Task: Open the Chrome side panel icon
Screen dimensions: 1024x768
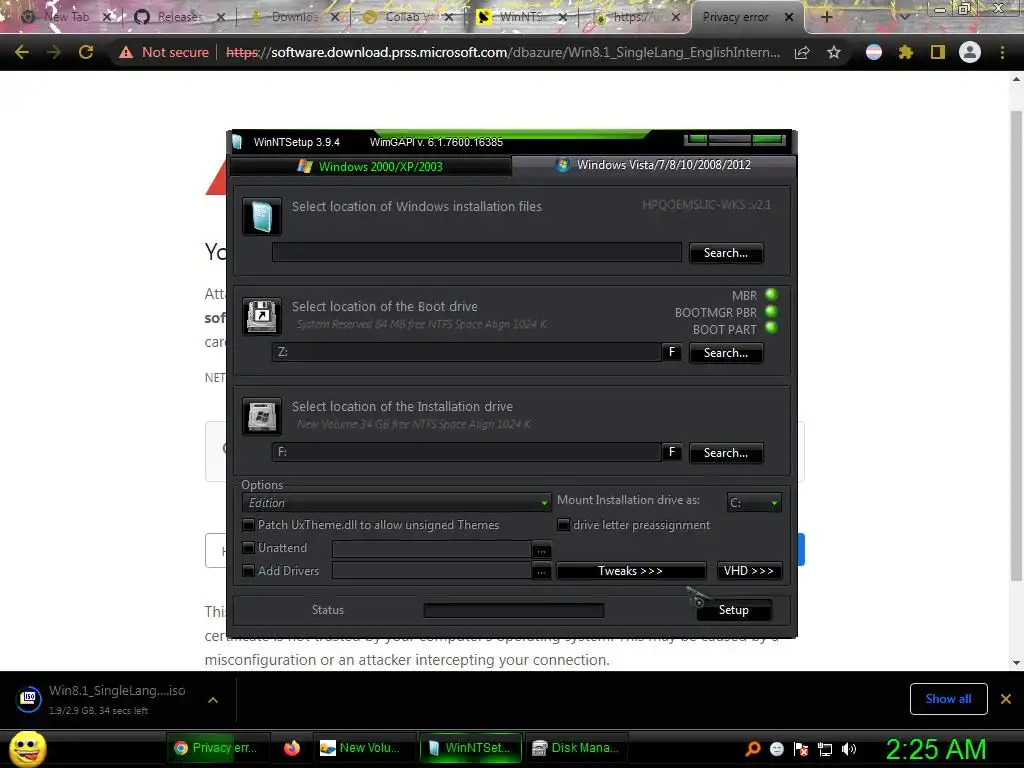Action: click(938, 52)
